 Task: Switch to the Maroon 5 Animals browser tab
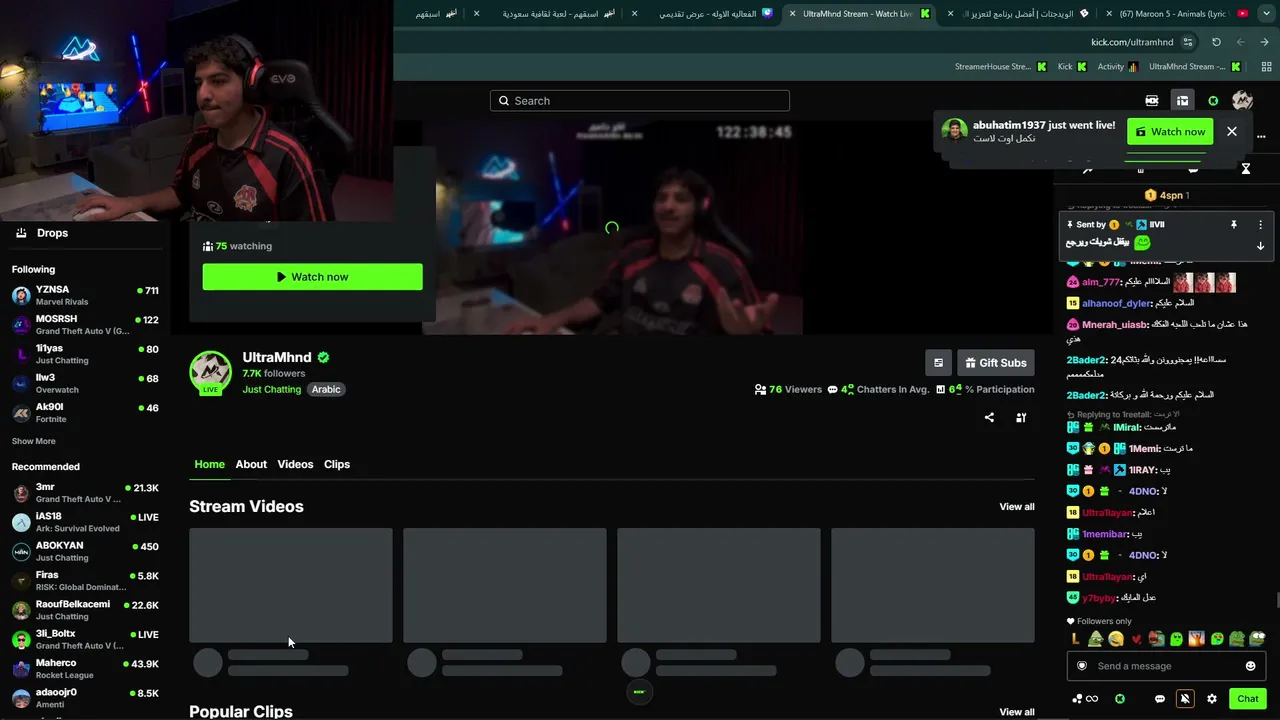click(x=1179, y=14)
